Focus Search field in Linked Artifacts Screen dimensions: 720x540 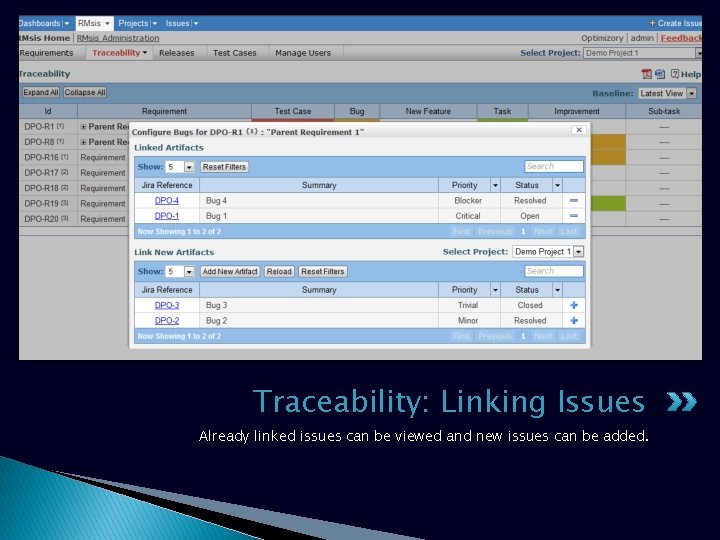[554, 166]
